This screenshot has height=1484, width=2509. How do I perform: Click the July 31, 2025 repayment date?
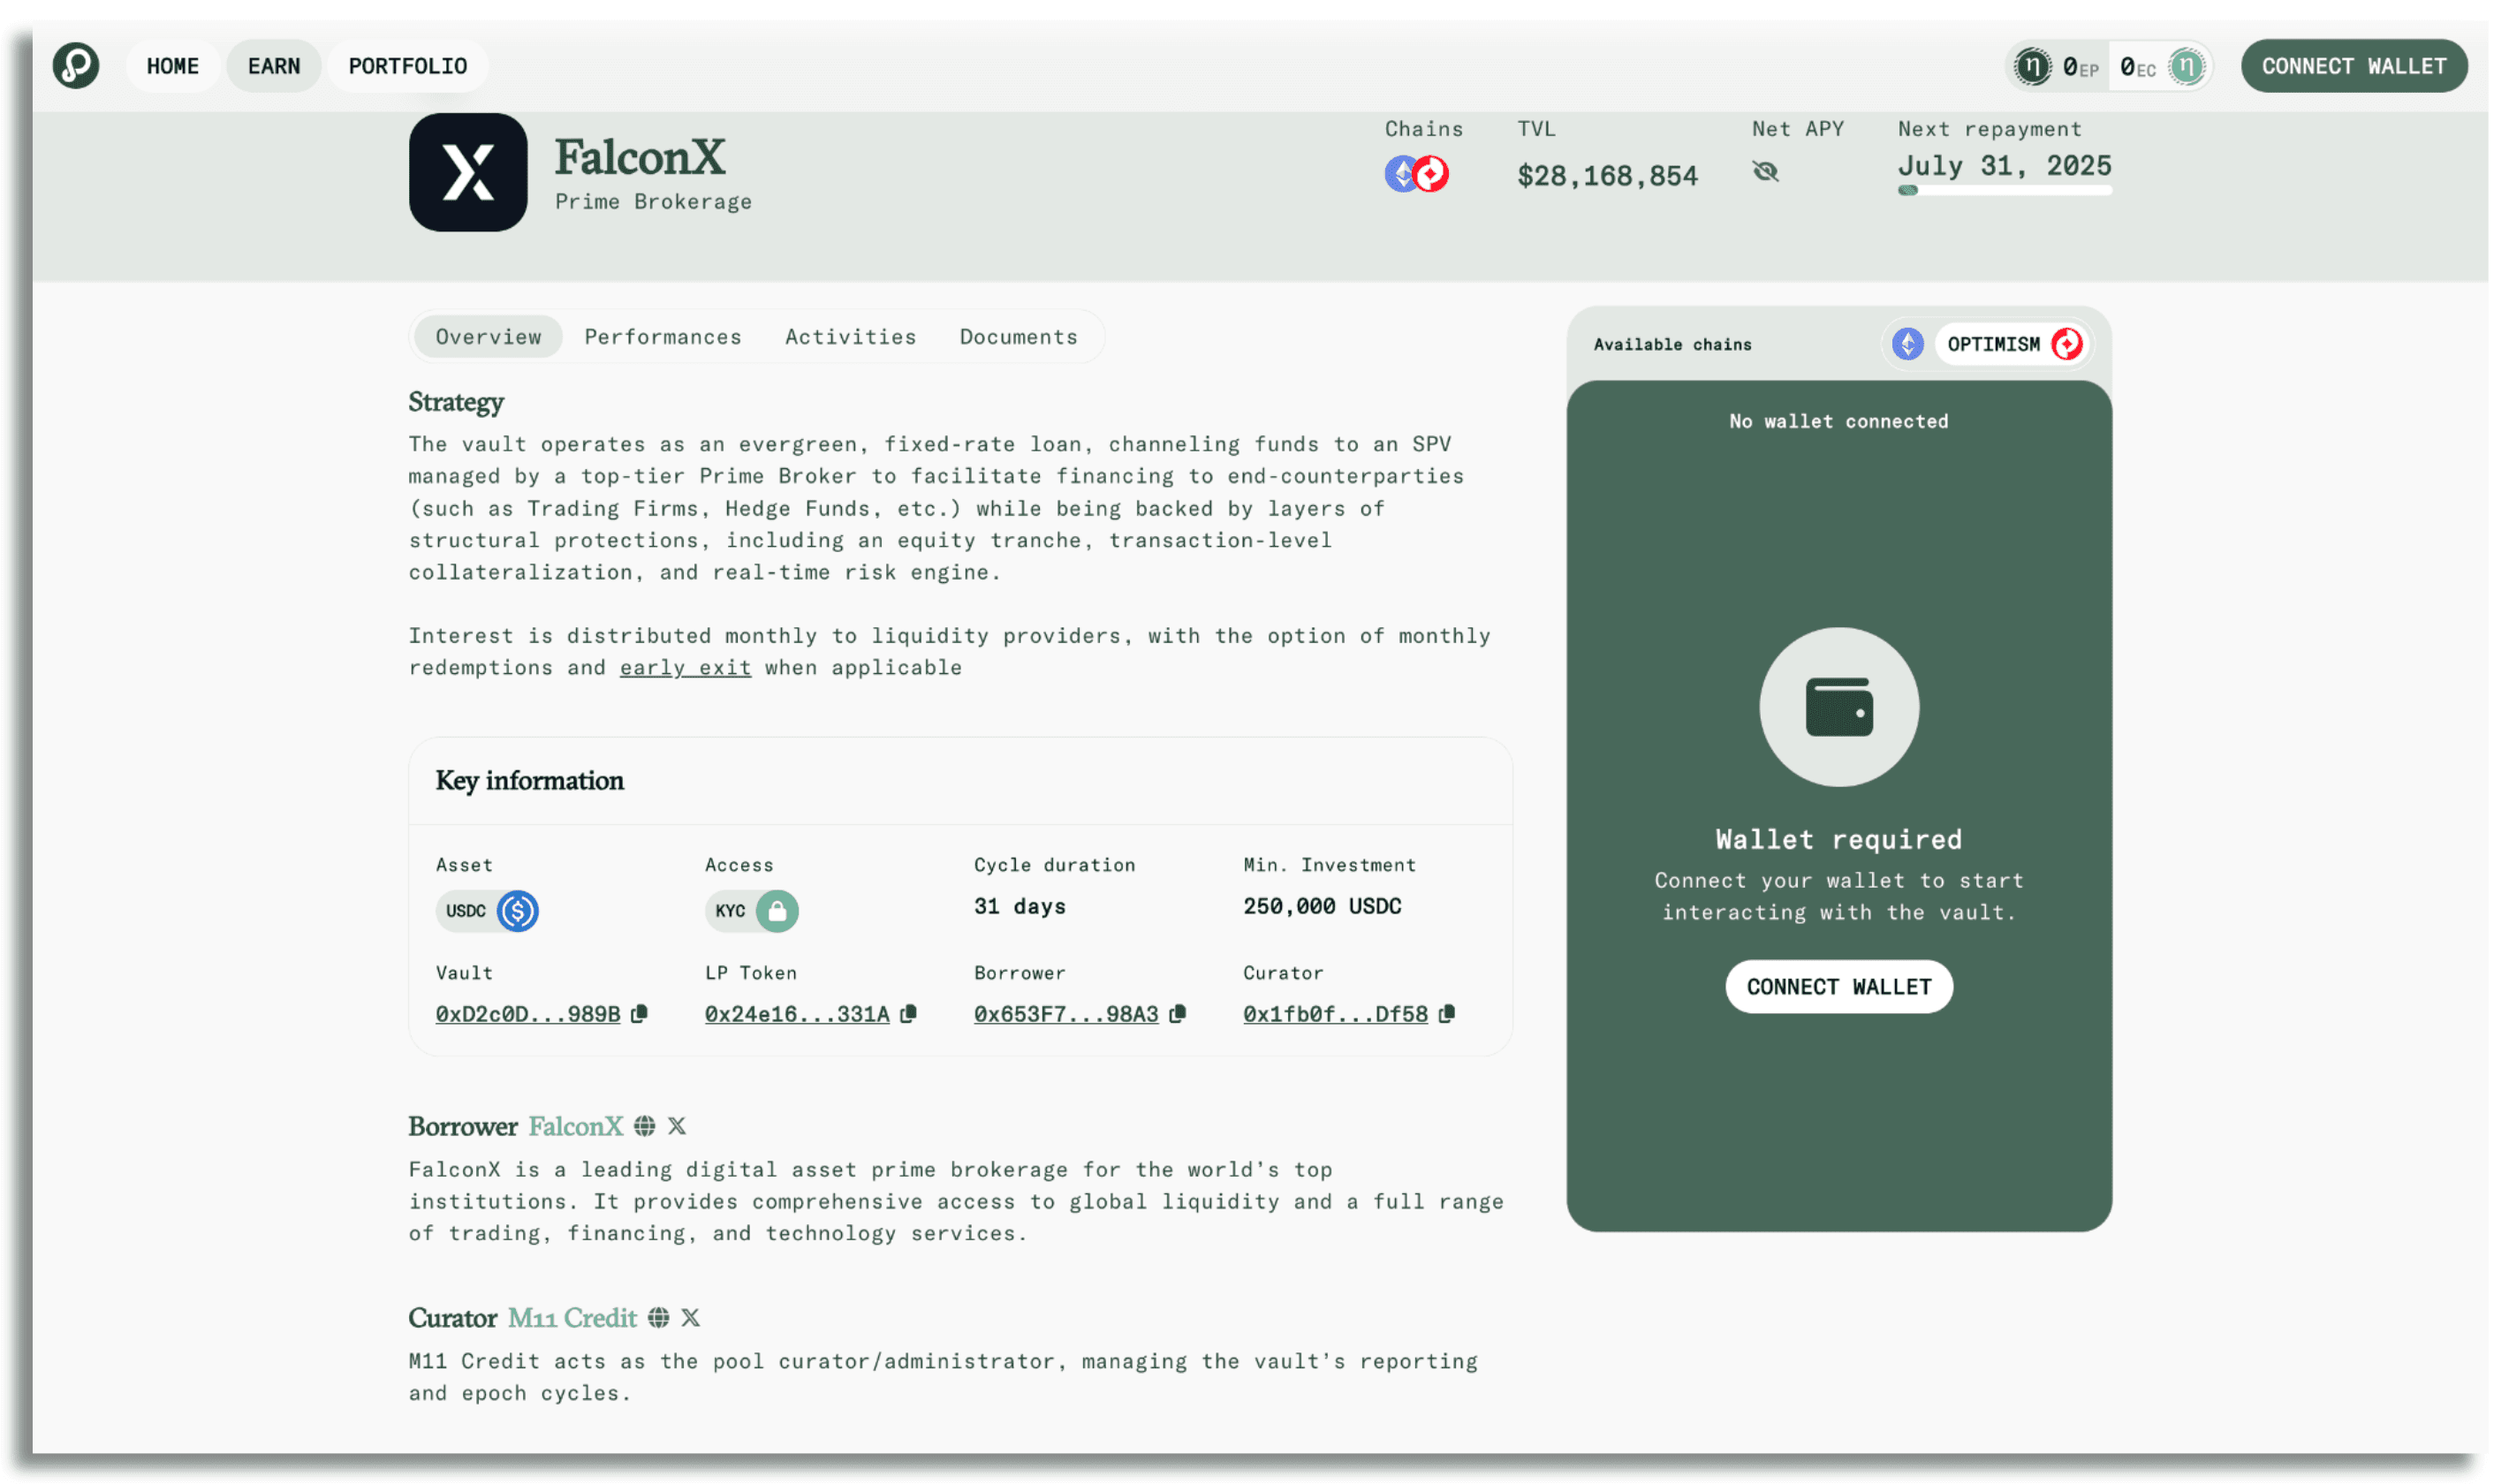(x=2005, y=166)
